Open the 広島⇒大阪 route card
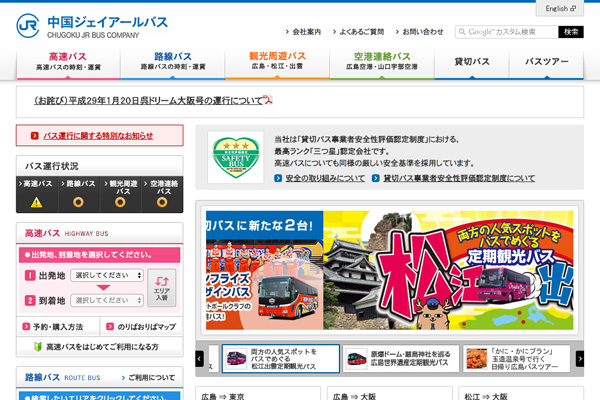Viewport: 600px width, 400px height. pyautogui.click(x=390, y=393)
